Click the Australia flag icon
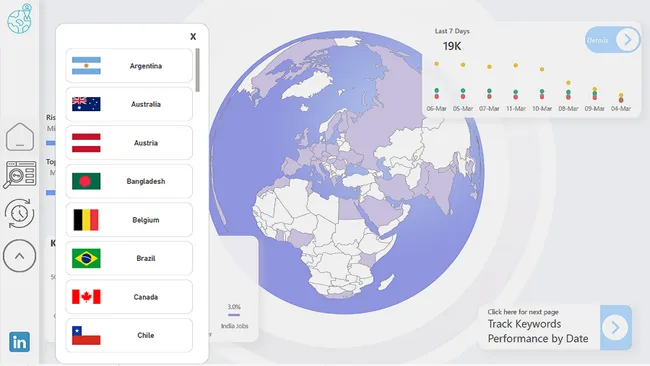The height and width of the screenshot is (366, 650). coord(86,104)
